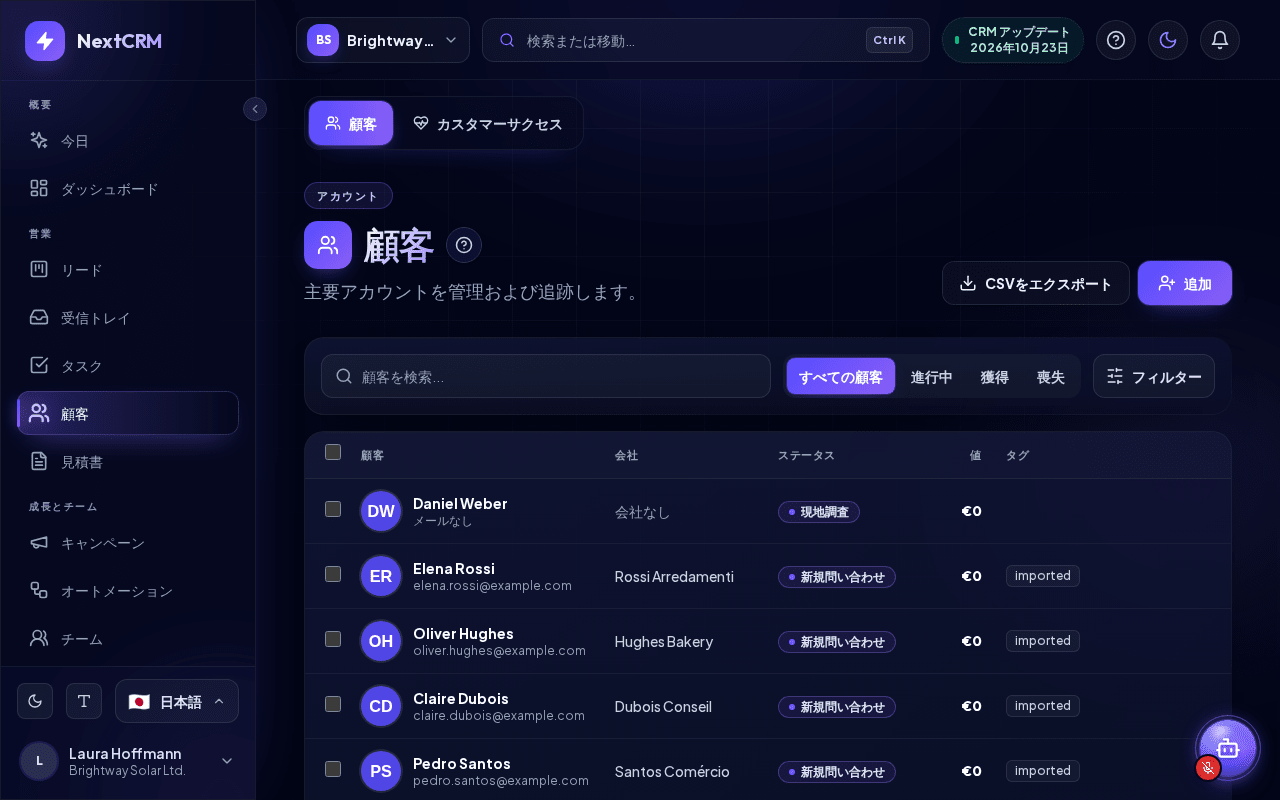Open the 日本語 language selector
This screenshot has width=1280, height=800.
coord(177,701)
